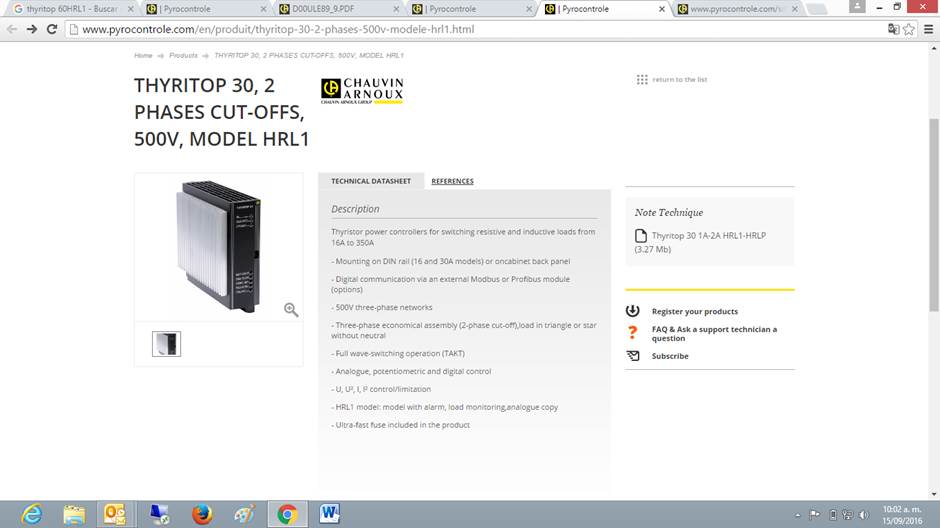Viewport: 940px width, 528px height.
Task: Click the Products breadcrumb link
Action: pos(183,55)
